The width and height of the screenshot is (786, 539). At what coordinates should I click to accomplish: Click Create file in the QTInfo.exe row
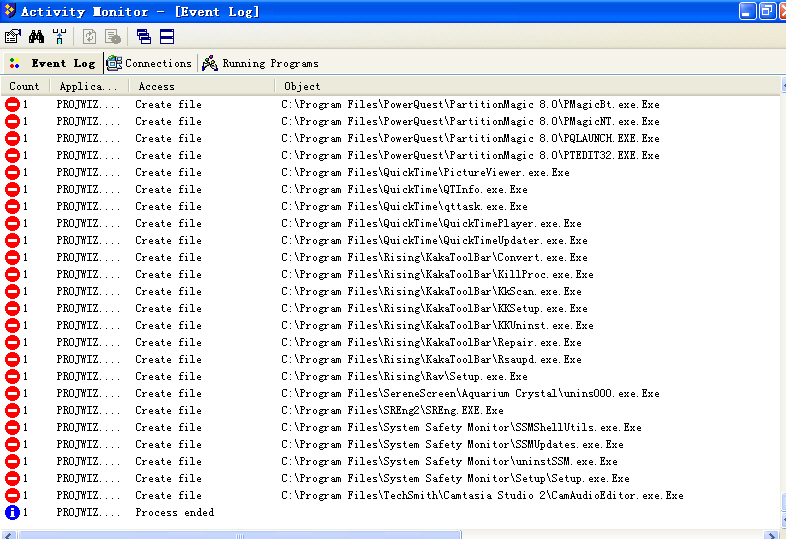click(168, 190)
